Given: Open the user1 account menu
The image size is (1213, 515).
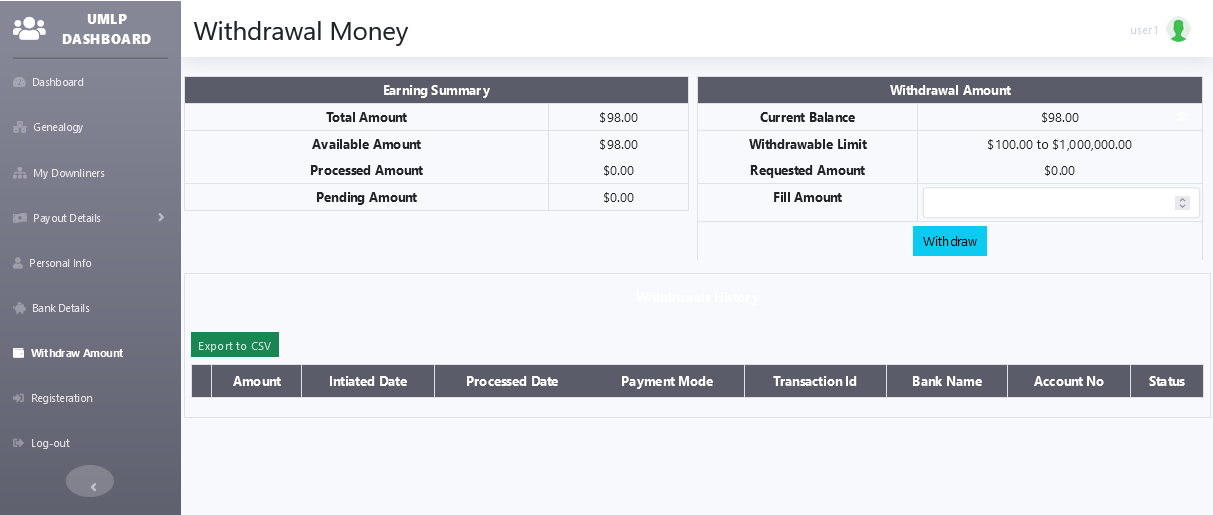Looking at the screenshot, I should pyautogui.click(x=1144, y=30).
